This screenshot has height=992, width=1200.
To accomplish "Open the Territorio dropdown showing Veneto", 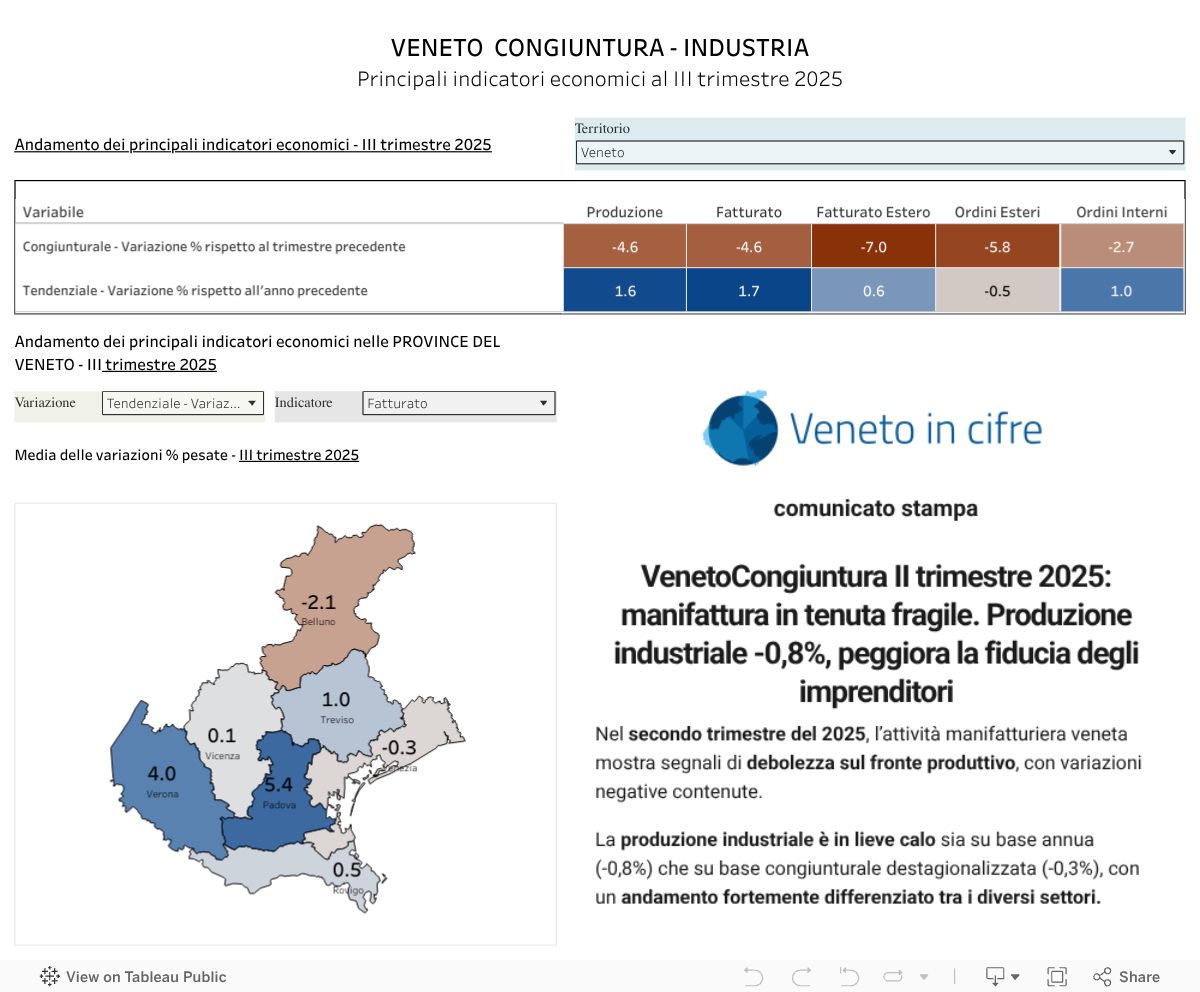I will [880, 152].
